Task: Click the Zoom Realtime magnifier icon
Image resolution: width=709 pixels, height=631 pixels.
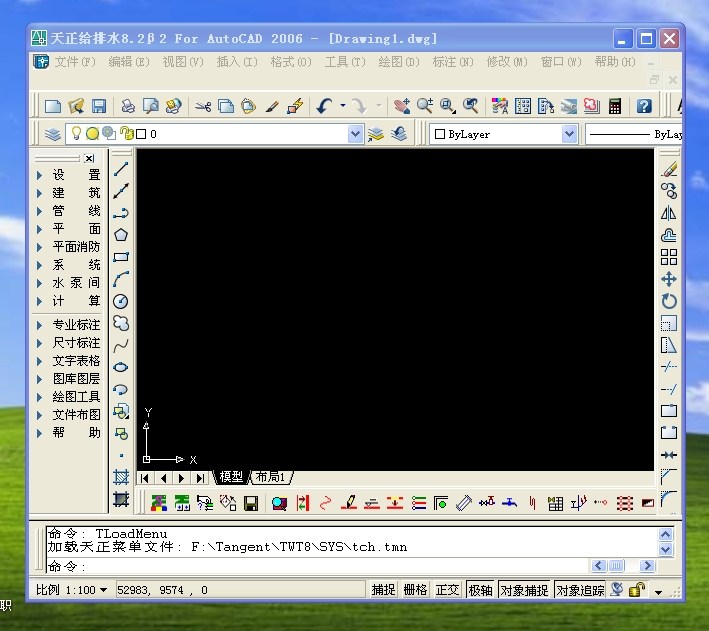Action: 425,107
